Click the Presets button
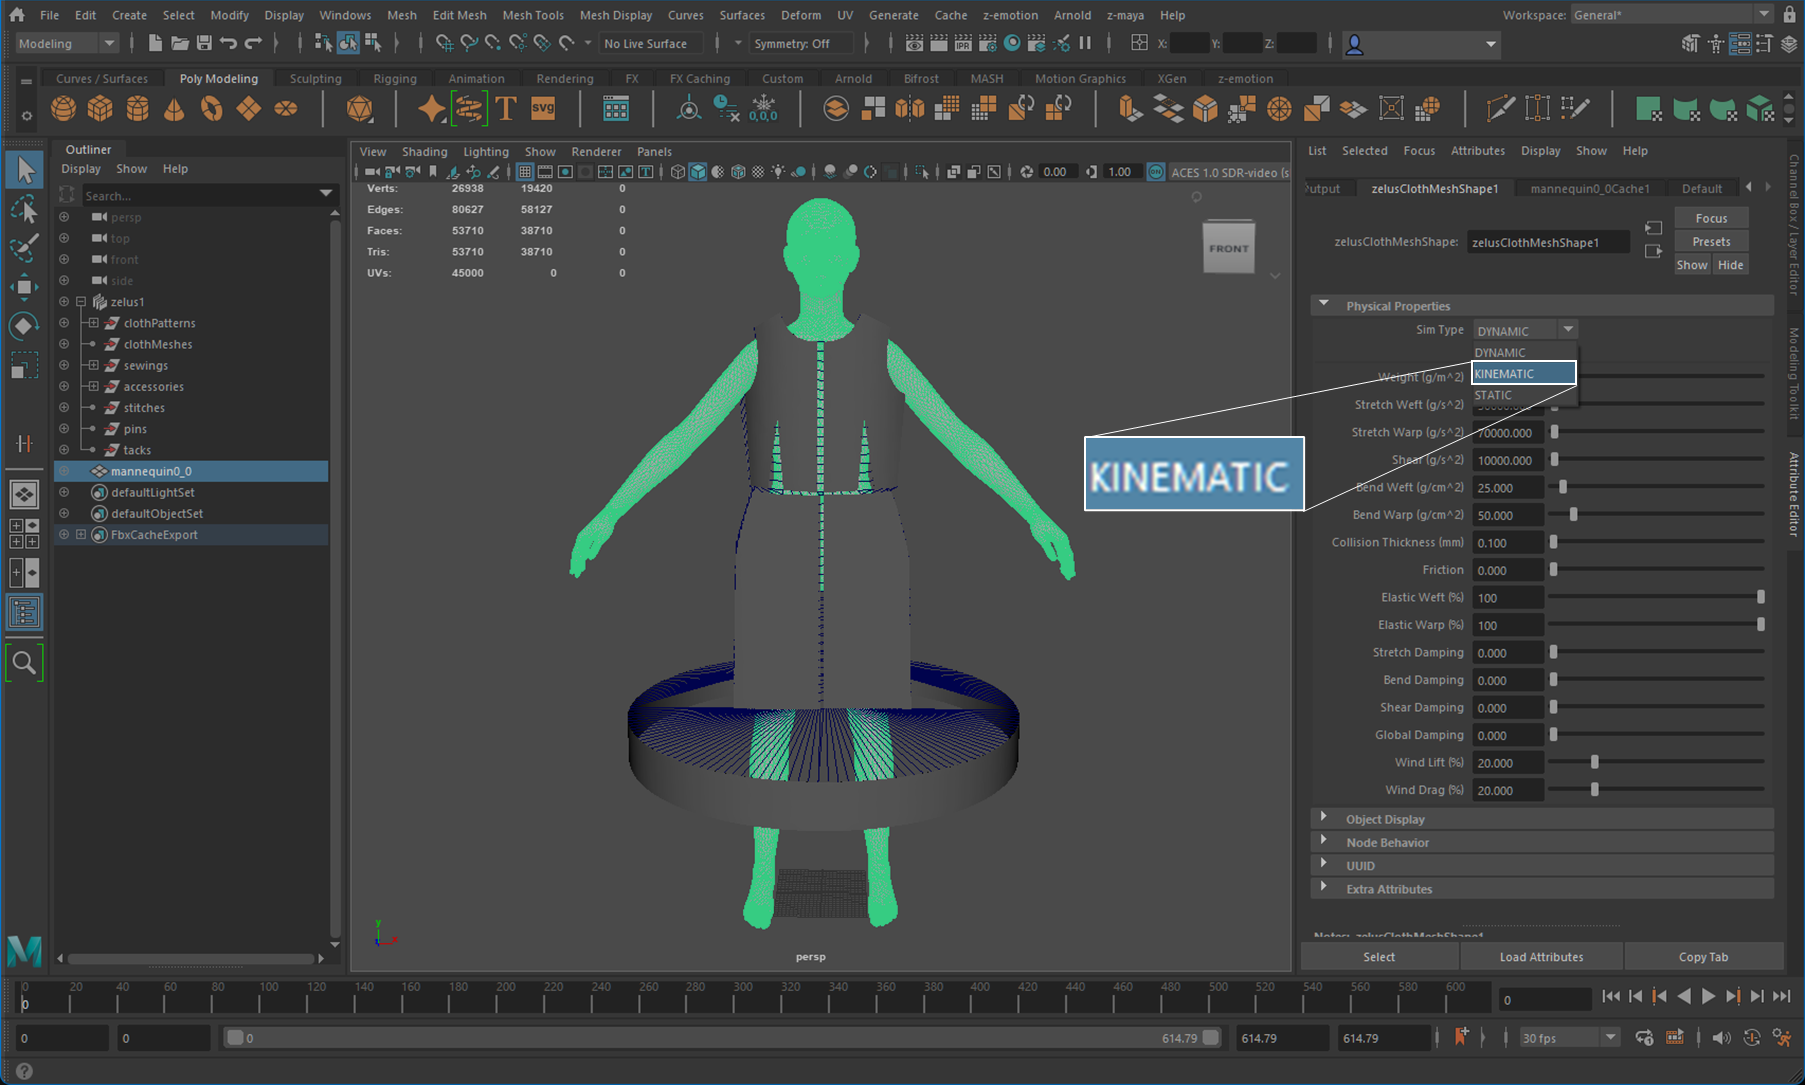Image resolution: width=1805 pixels, height=1085 pixels. (1711, 241)
